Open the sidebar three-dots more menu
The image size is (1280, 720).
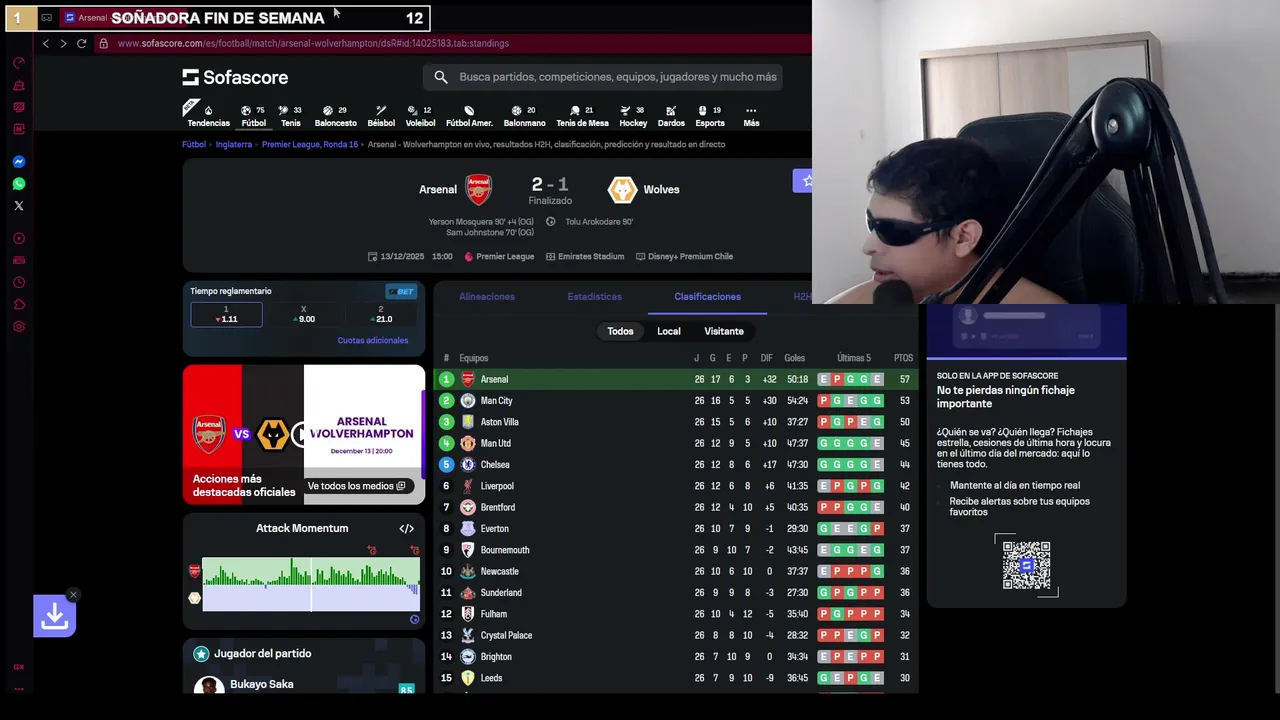coord(18,689)
